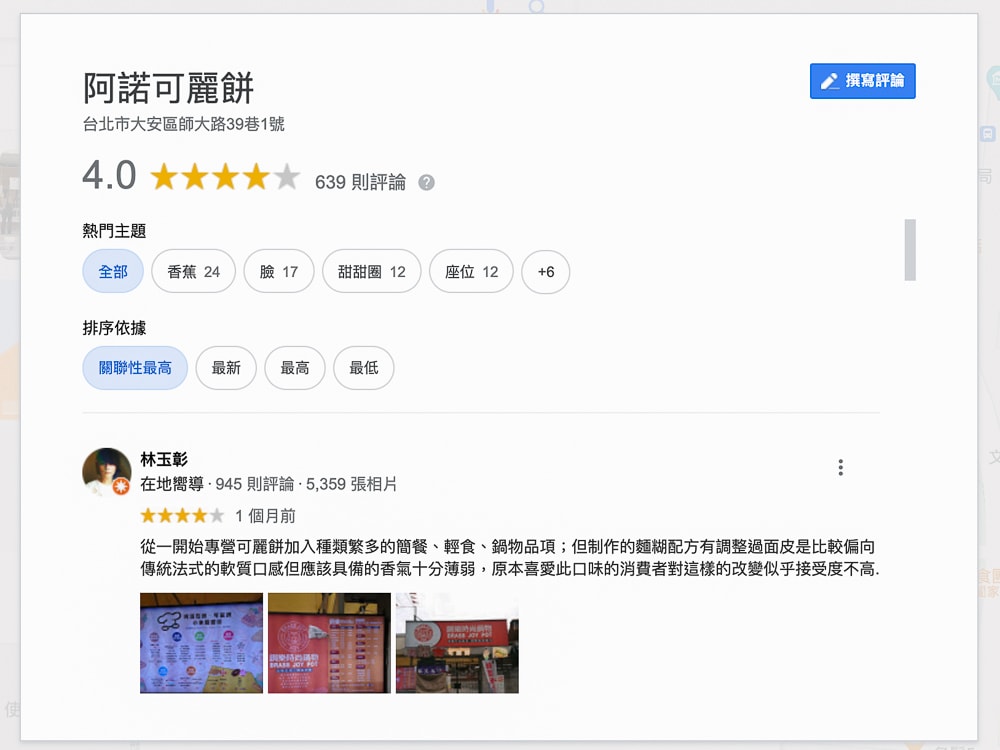The image size is (1000, 750).
Task: Open the second review photo of red menu
Action: (x=329, y=643)
